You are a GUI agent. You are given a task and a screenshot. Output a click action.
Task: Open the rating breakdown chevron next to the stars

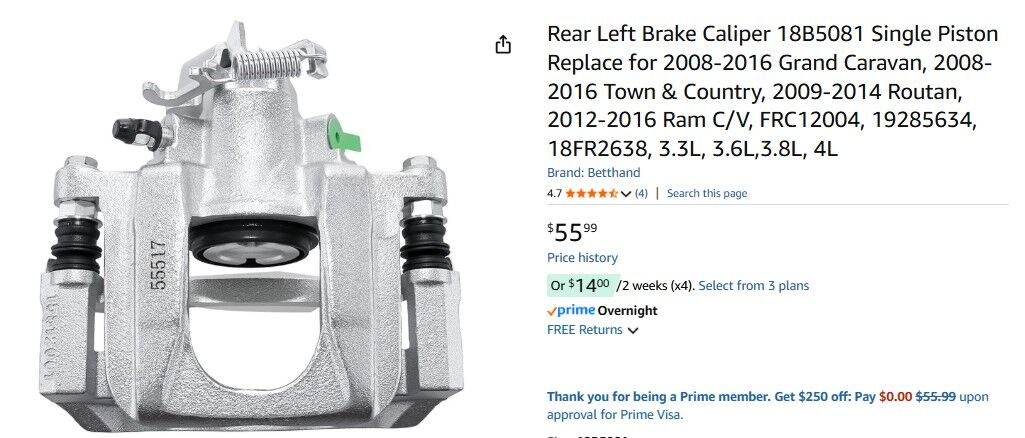[626, 194]
